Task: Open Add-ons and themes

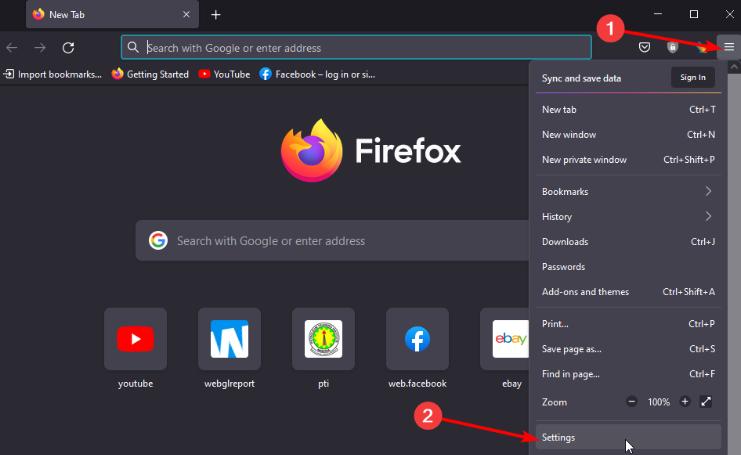Action: [x=628, y=292]
